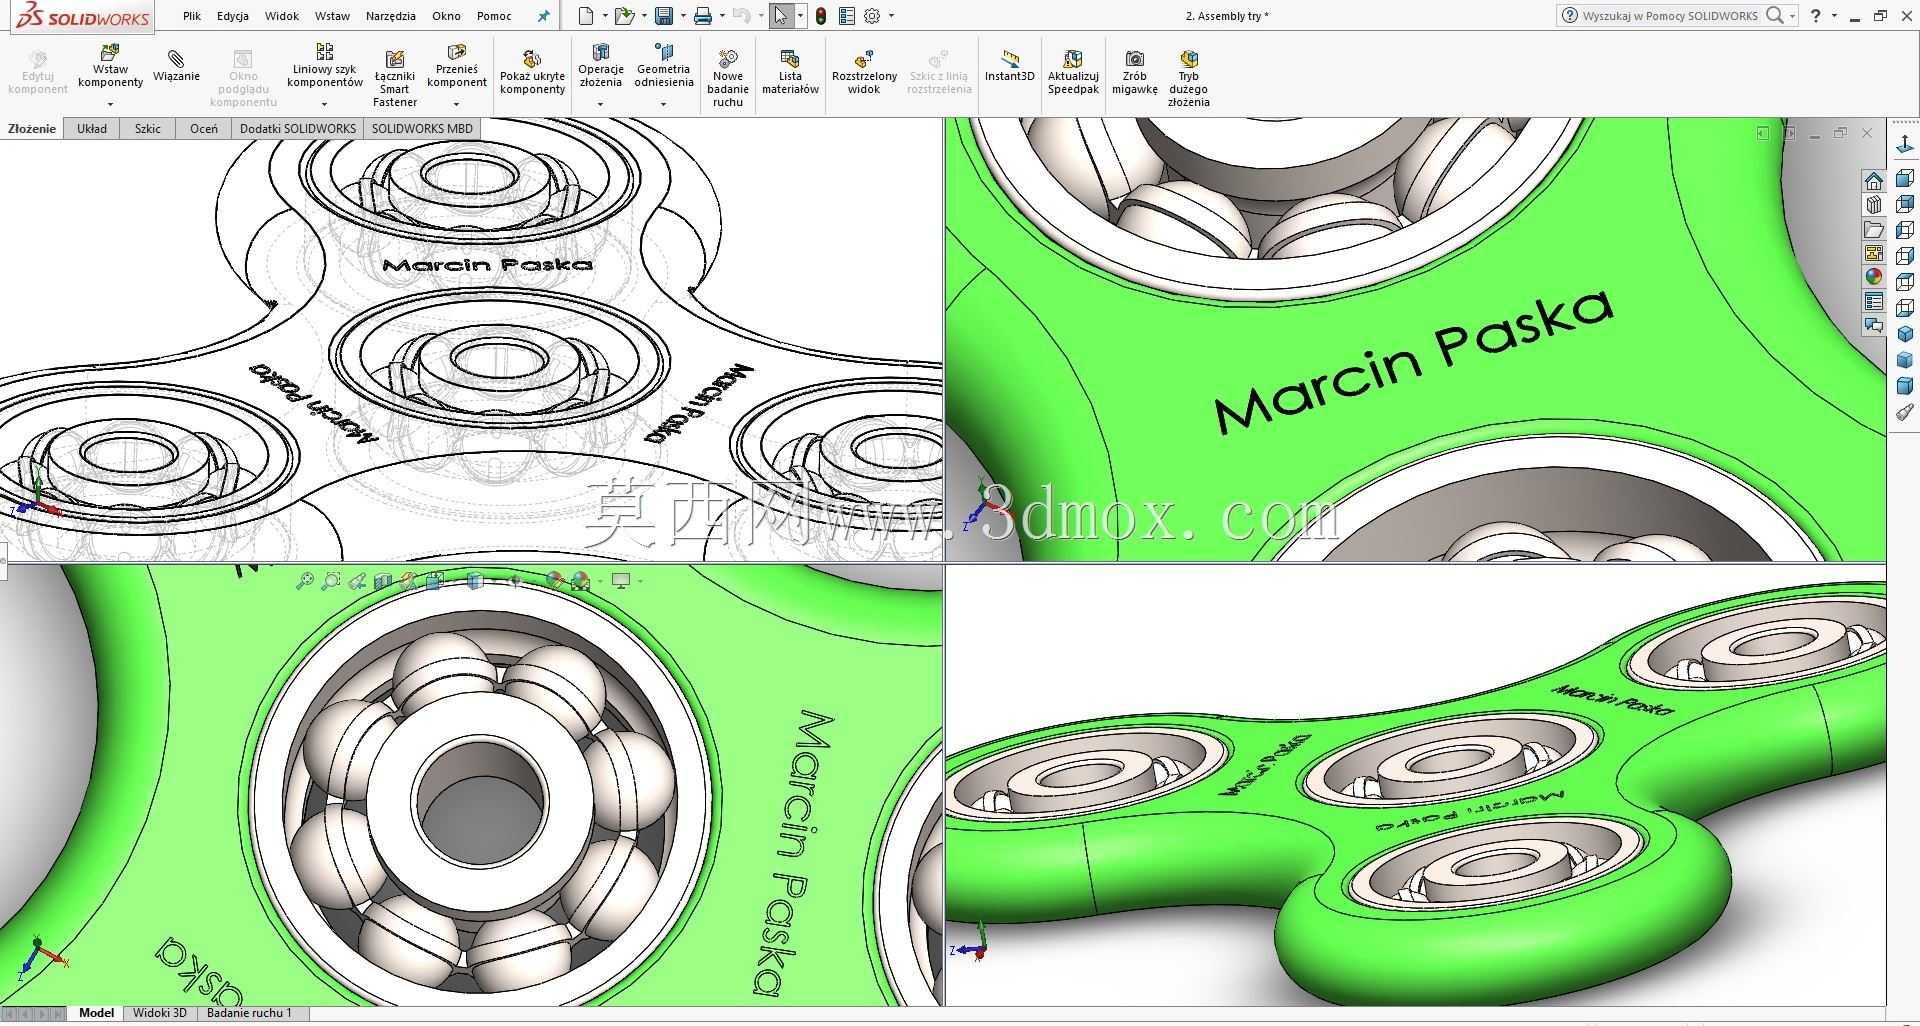Open Edit Appearance color ball icon
This screenshot has height=1026, width=1920.
point(555,580)
